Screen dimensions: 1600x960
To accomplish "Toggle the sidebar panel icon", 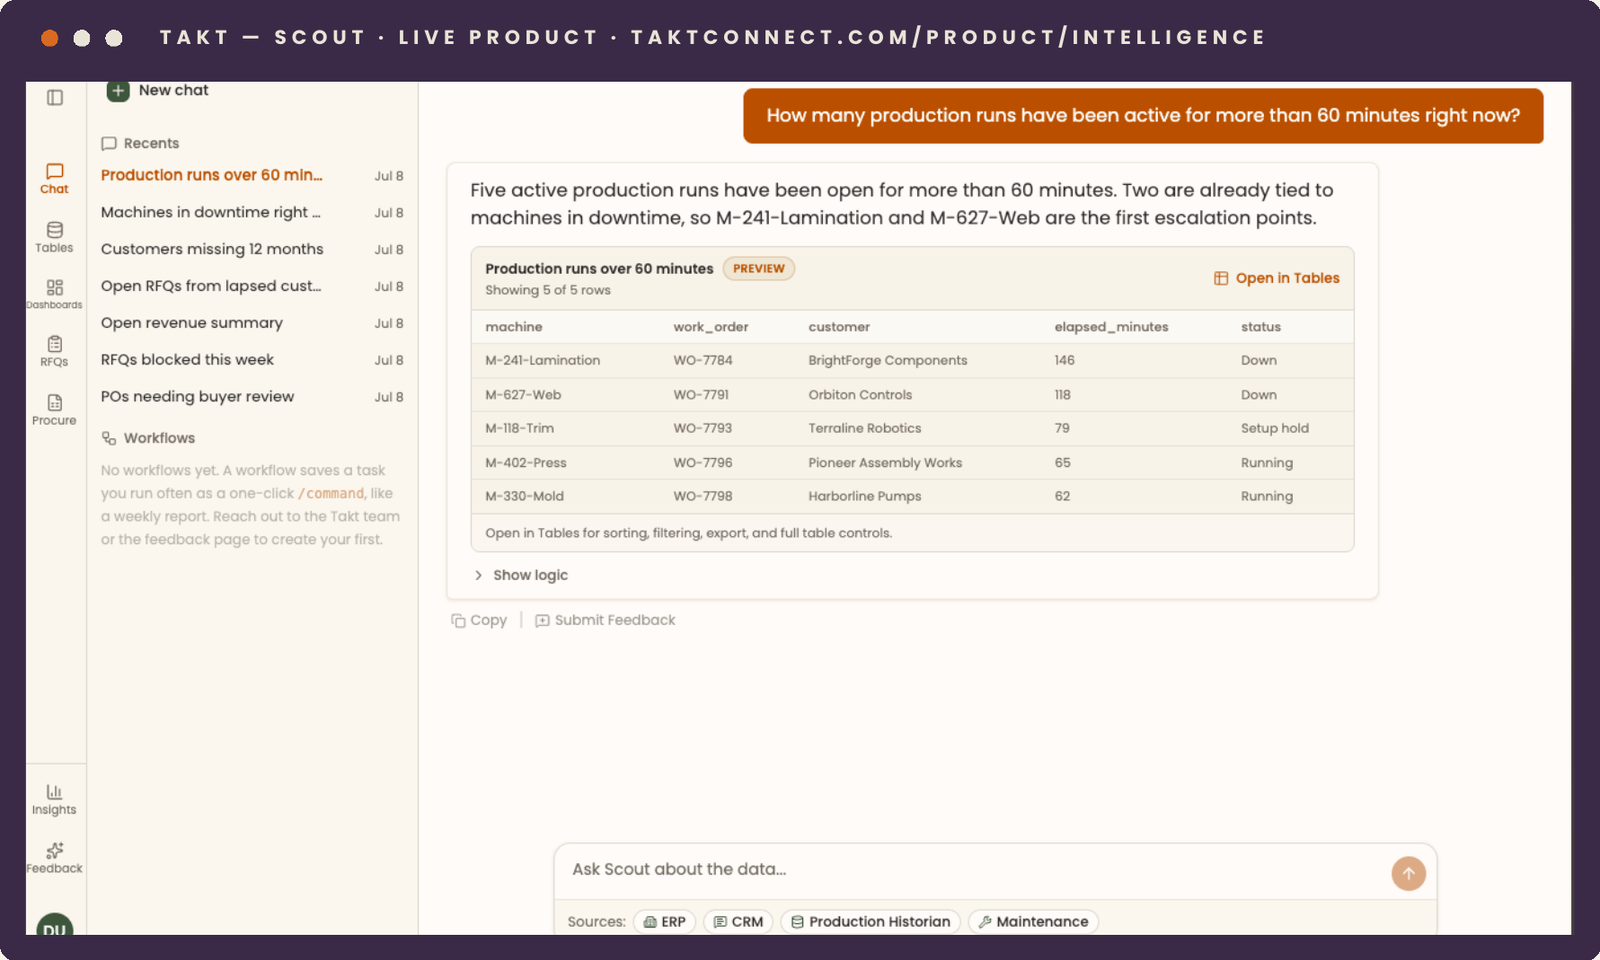I will coord(55,97).
